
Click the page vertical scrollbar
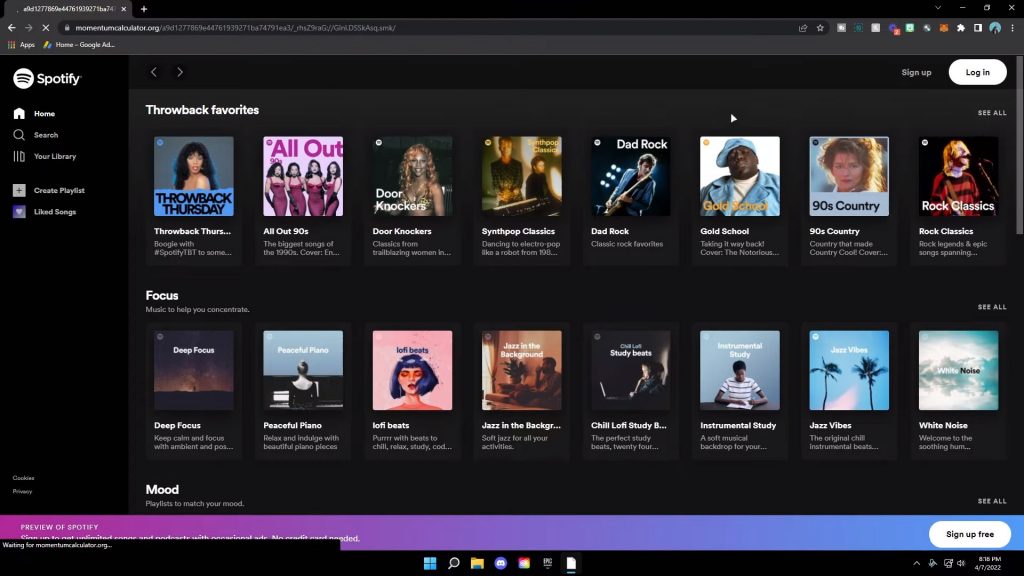[x=1019, y=145]
